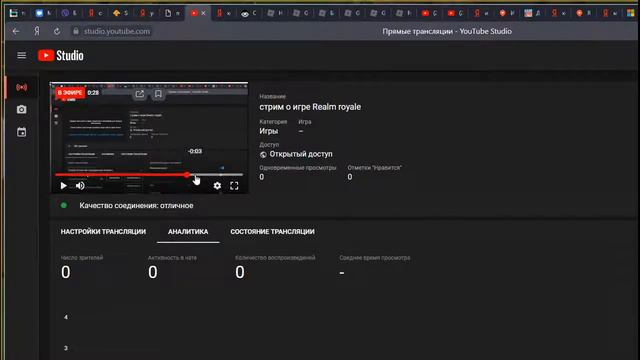Reload the page with refresh icon
Image resolution: width=640 pixels, height=360 pixels.
[57, 31]
